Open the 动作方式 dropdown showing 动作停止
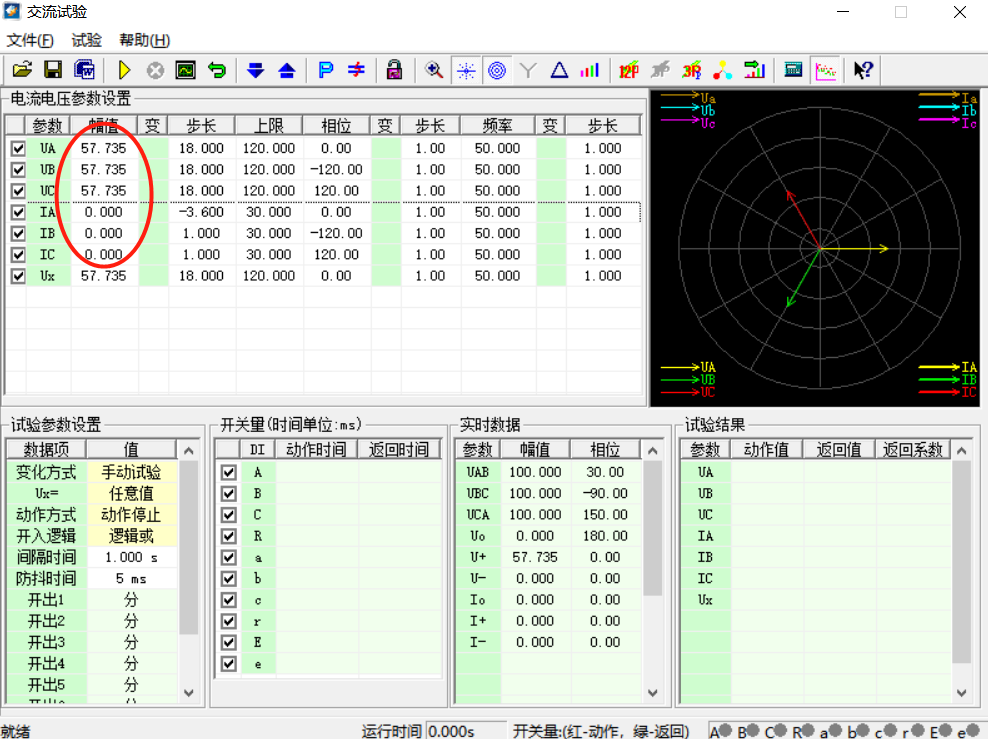 click(x=131, y=515)
